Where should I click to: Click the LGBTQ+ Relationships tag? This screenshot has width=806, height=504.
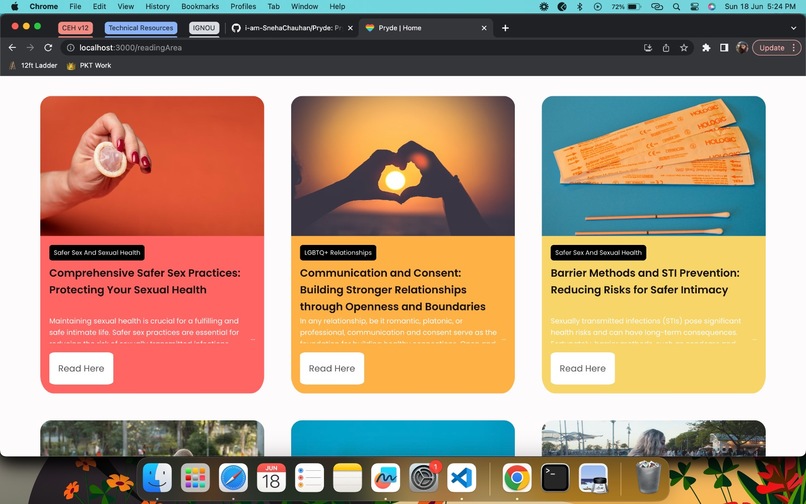[x=338, y=253]
